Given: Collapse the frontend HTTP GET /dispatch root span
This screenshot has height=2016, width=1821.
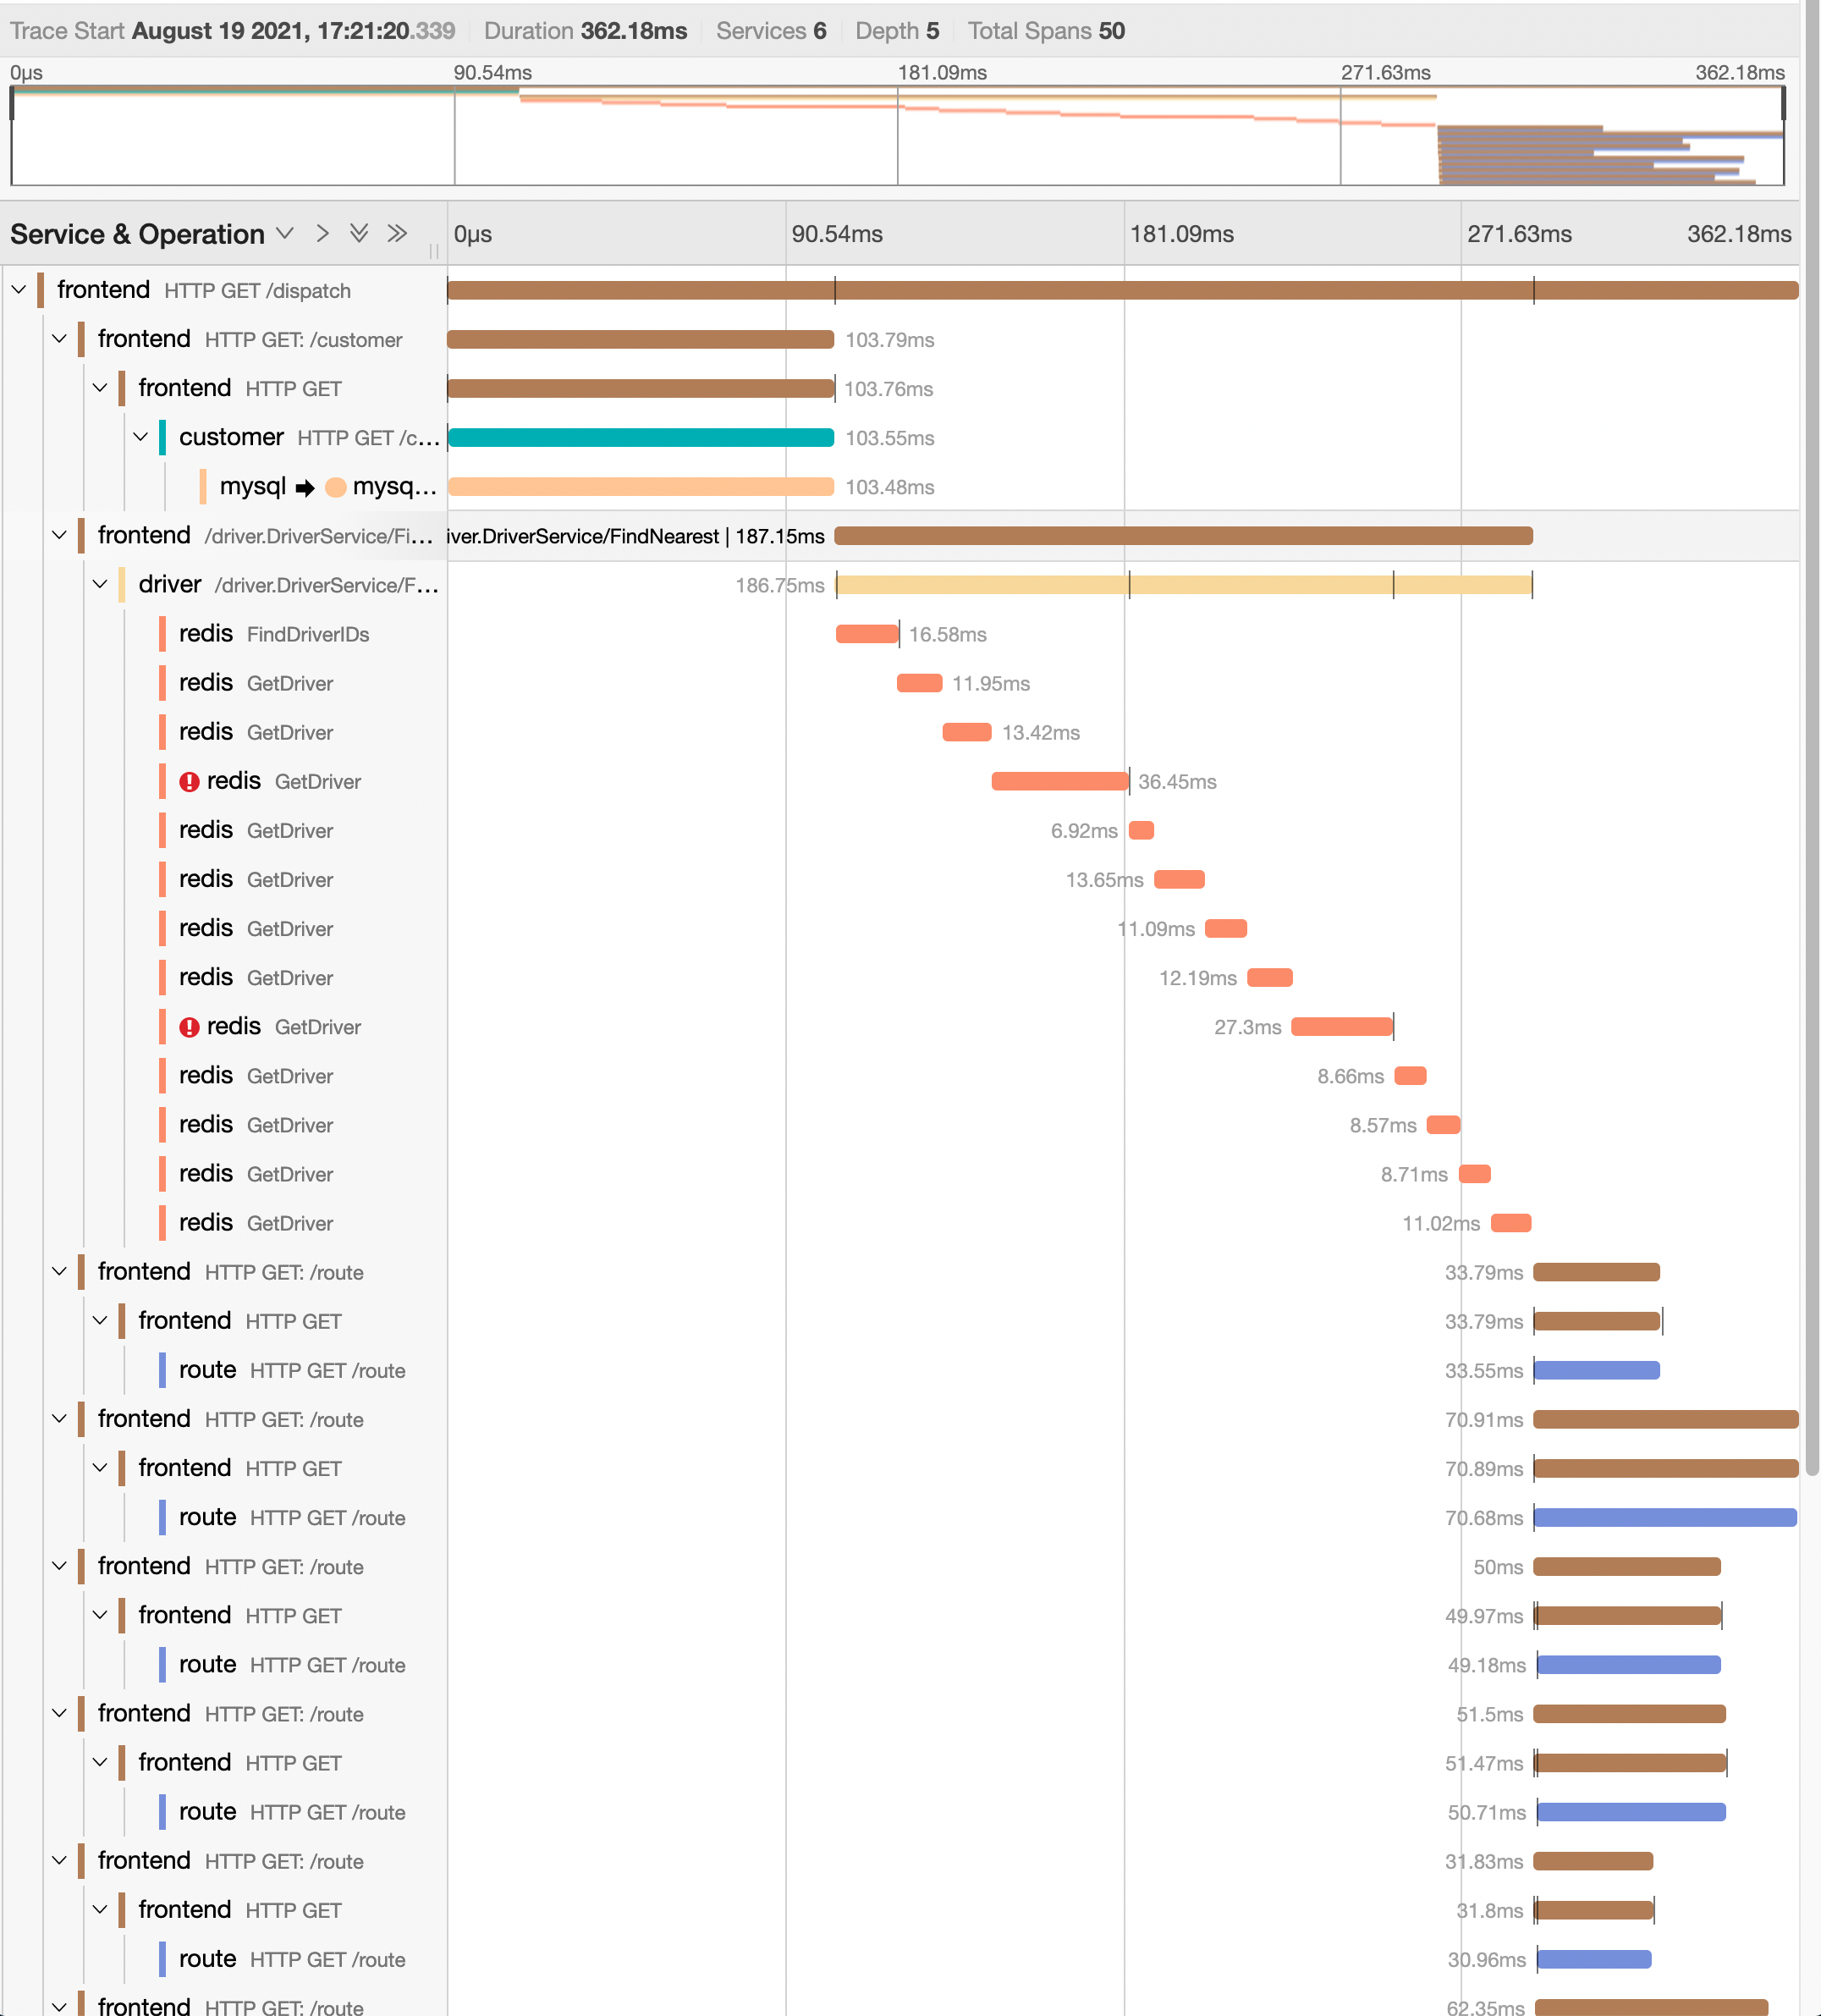Looking at the screenshot, I should tap(19, 290).
